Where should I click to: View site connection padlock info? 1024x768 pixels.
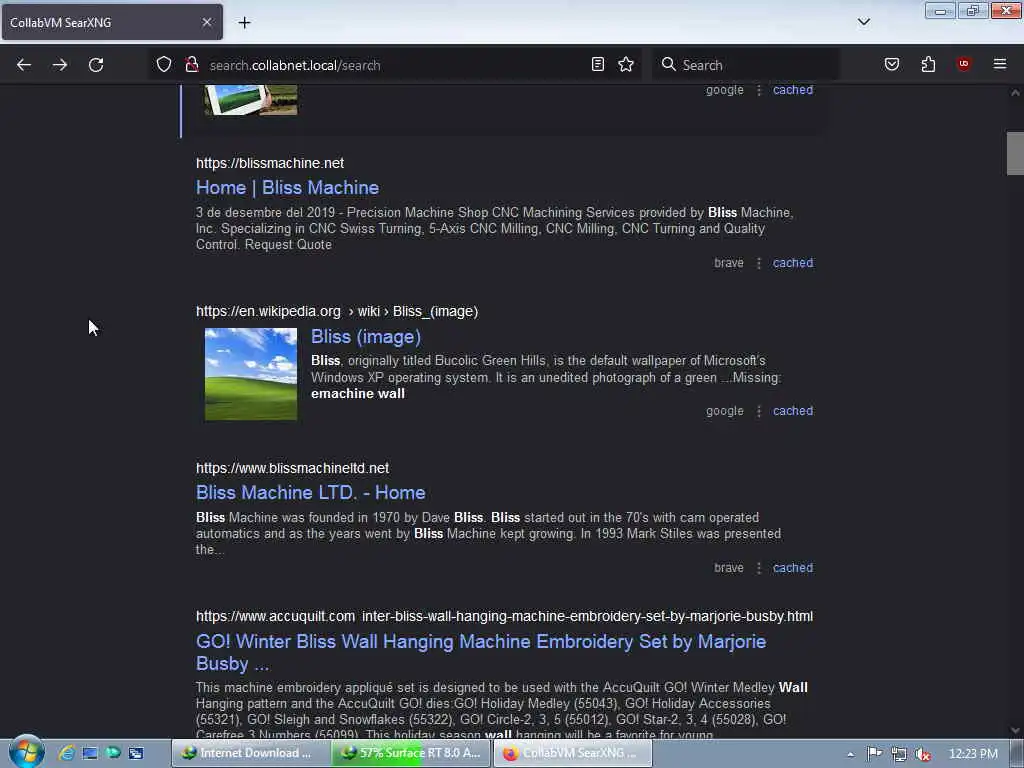[x=192, y=64]
